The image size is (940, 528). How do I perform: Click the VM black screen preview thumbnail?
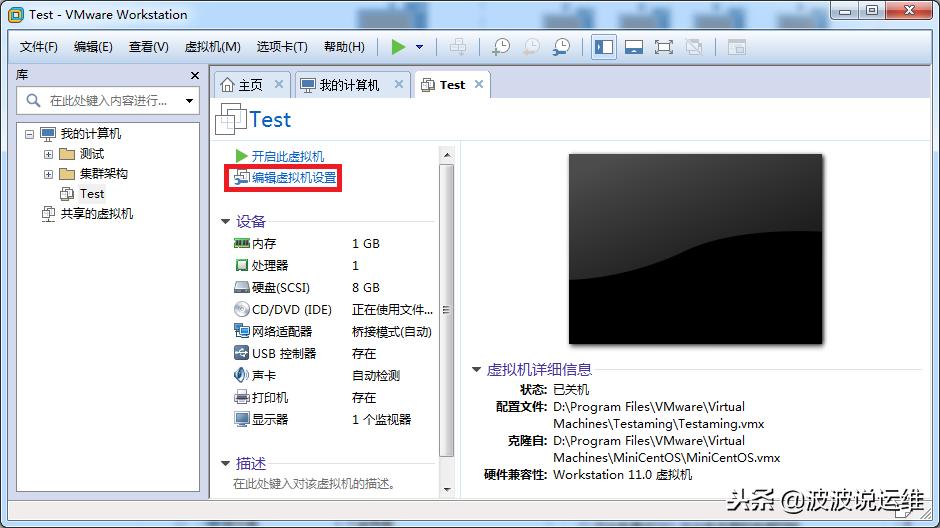[x=695, y=249]
